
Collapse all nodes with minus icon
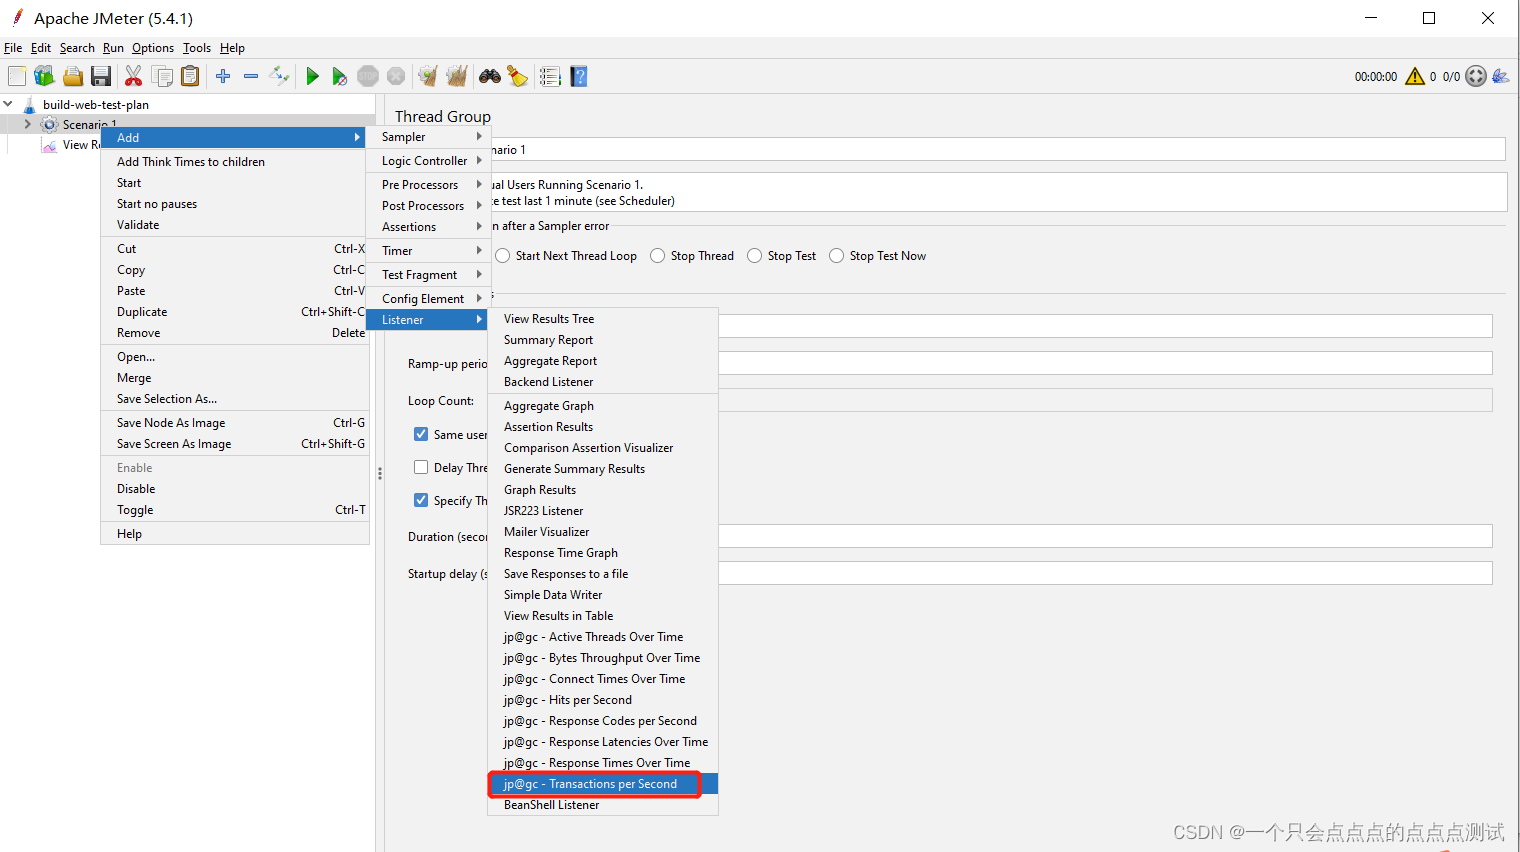(x=251, y=76)
